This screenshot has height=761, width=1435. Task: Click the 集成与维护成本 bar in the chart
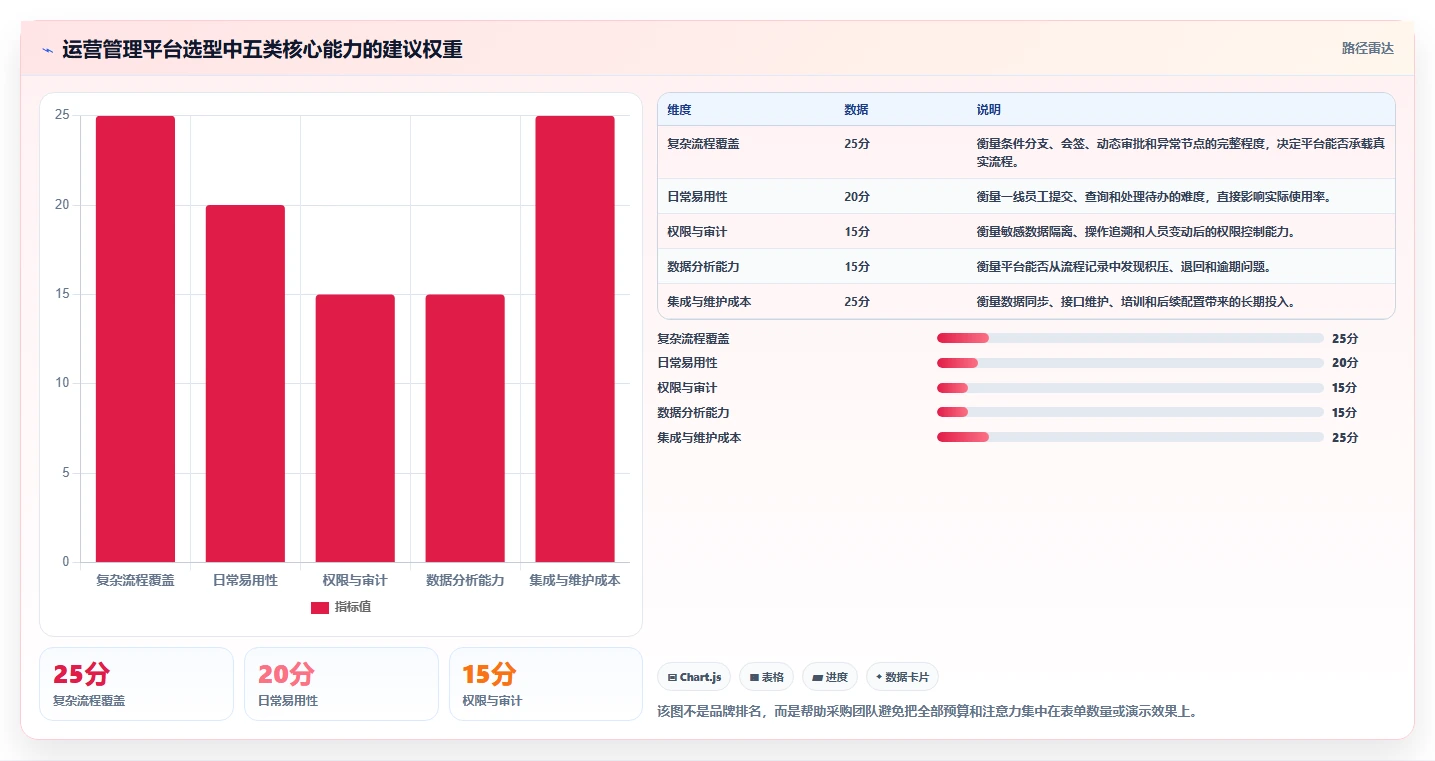tap(575, 339)
